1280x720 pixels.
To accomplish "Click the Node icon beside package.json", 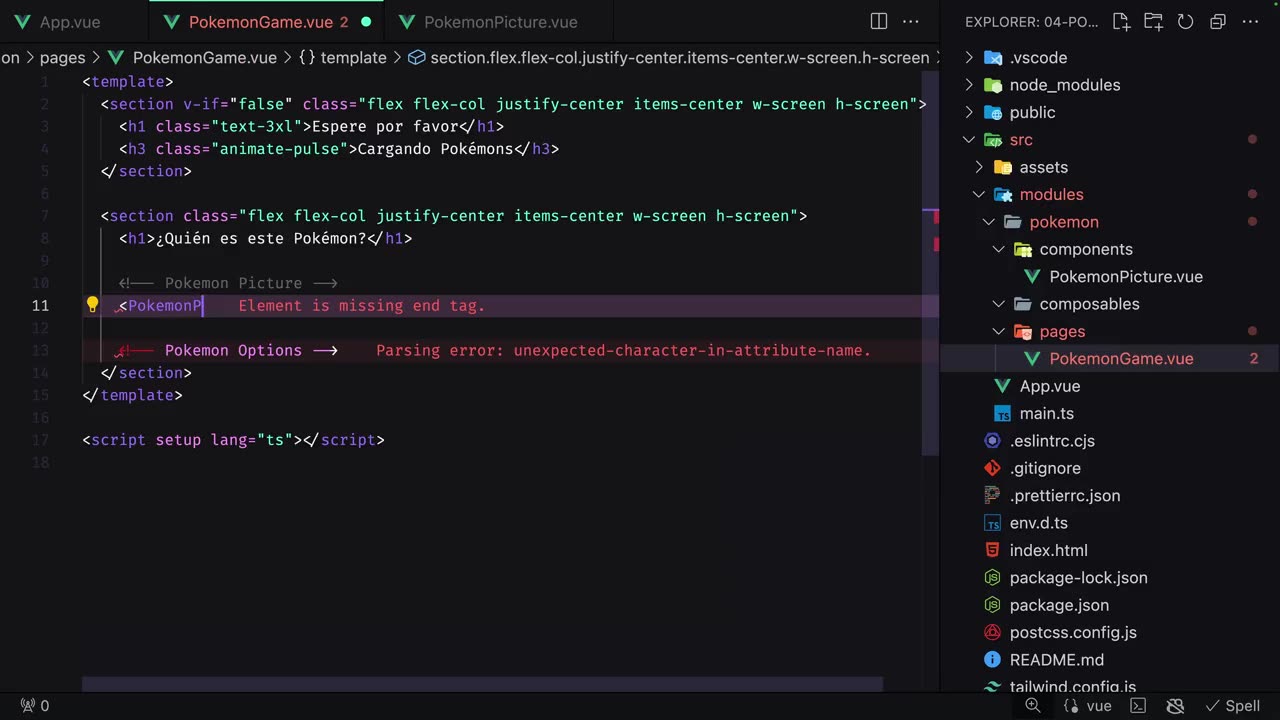I will [x=992, y=605].
